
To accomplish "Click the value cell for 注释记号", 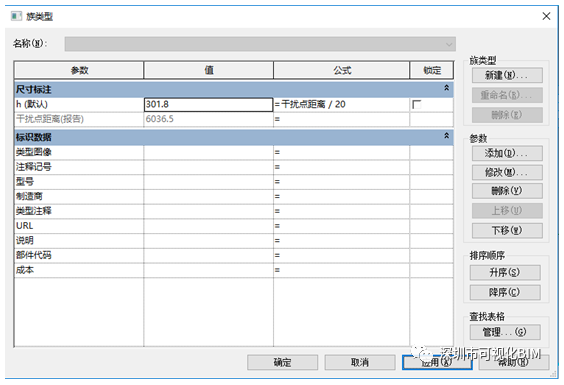I will tap(208, 167).
